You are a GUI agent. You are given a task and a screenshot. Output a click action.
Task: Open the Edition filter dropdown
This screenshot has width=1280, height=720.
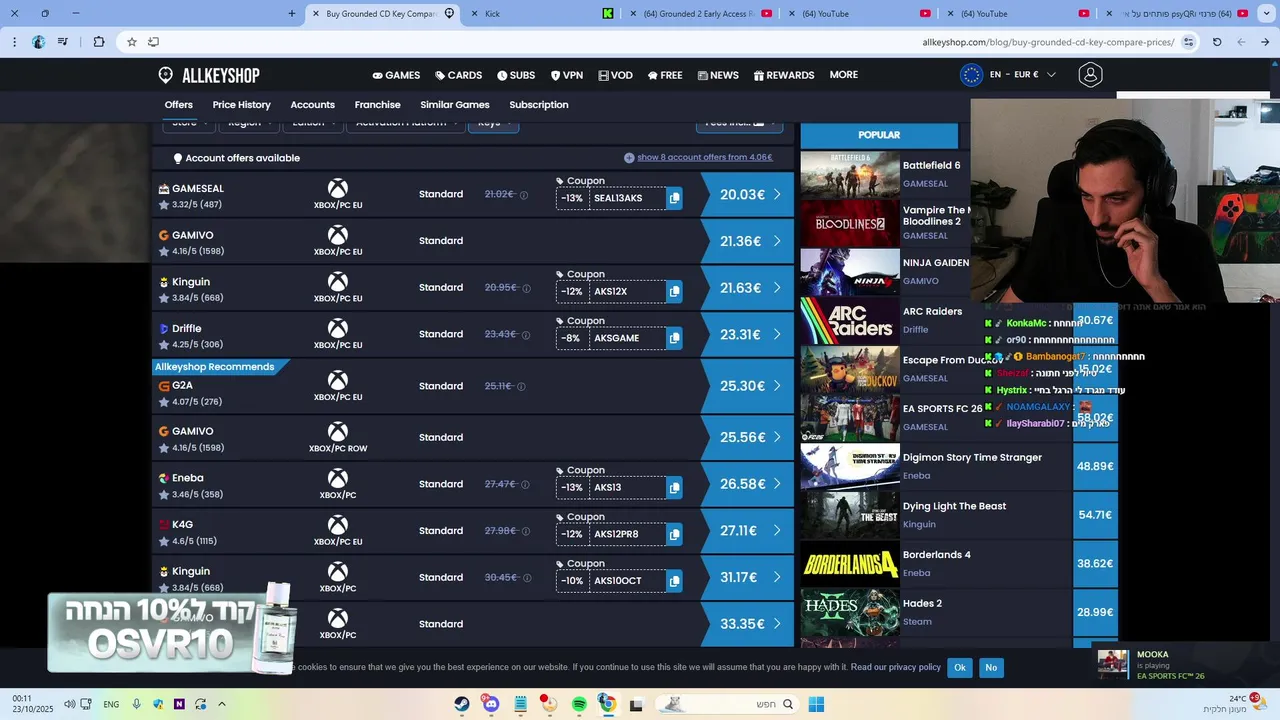pyautogui.click(x=313, y=124)
